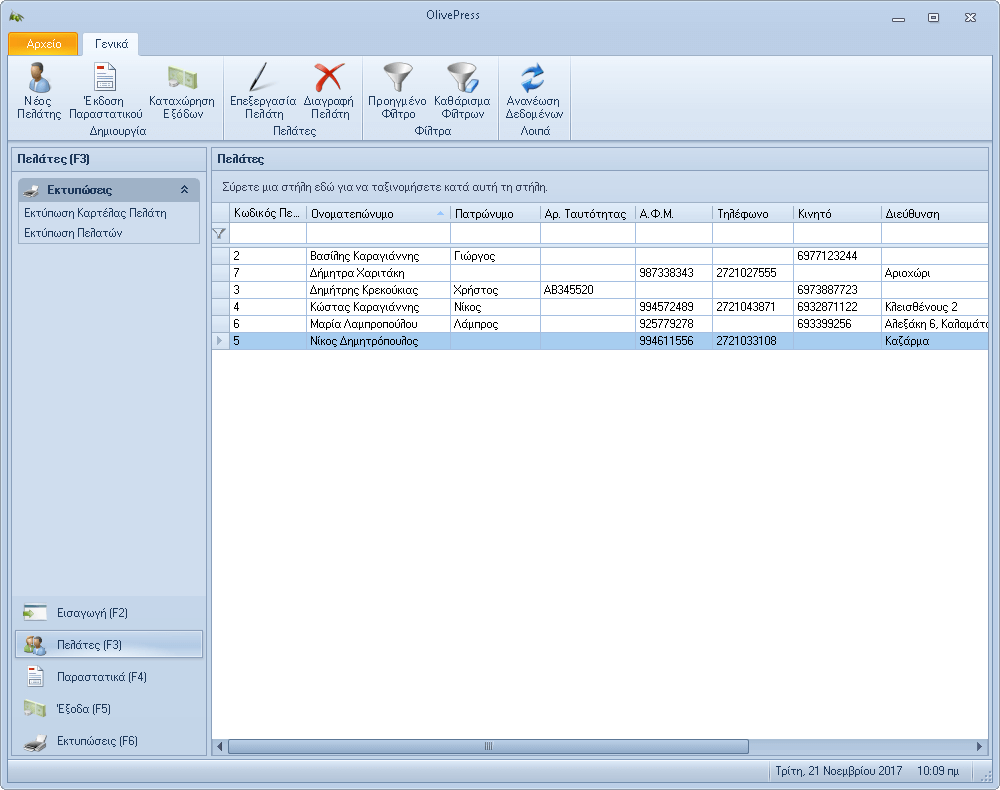Click the Διαγραφή Πελάτη red X icon
Screen dimensions: 1000x790
tap(329, 78)
